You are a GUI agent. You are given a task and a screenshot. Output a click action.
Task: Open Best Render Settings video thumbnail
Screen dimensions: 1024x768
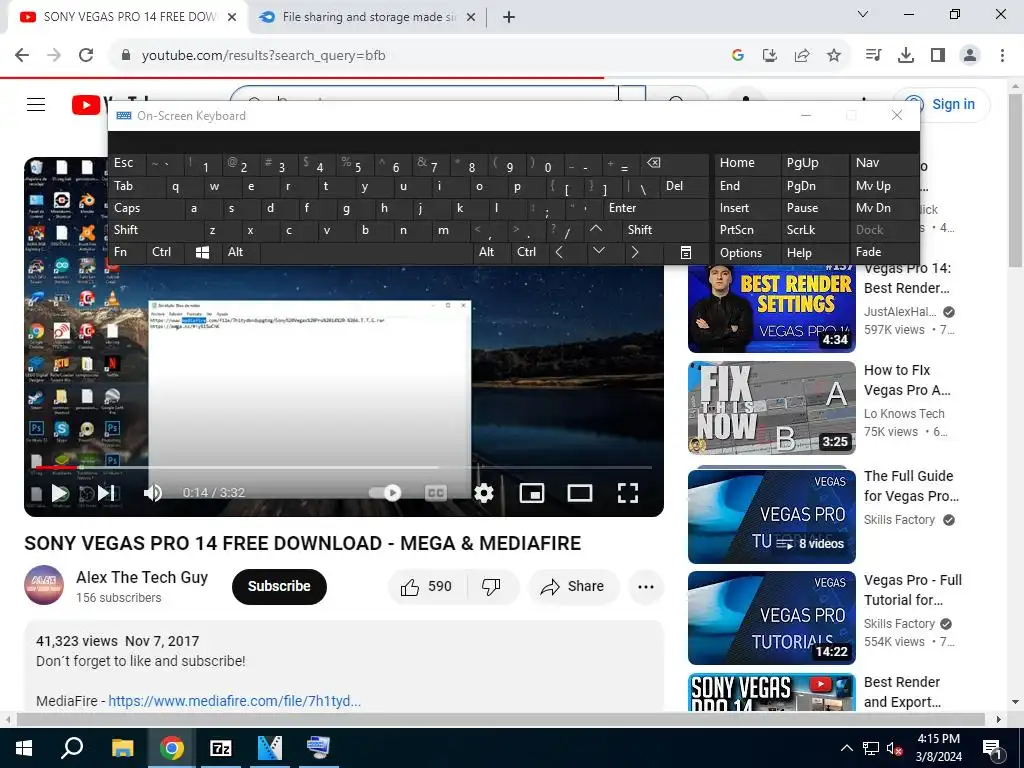pos(772,308)
